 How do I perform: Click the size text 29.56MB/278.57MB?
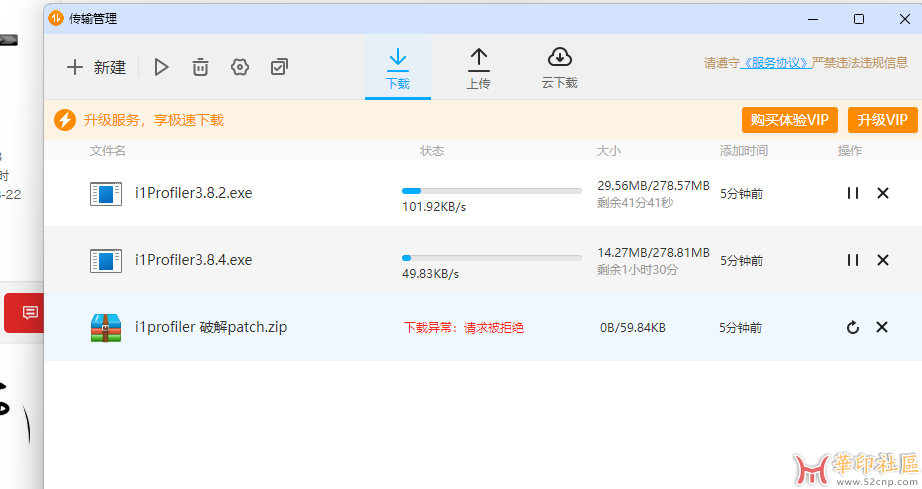click(653, 186)
